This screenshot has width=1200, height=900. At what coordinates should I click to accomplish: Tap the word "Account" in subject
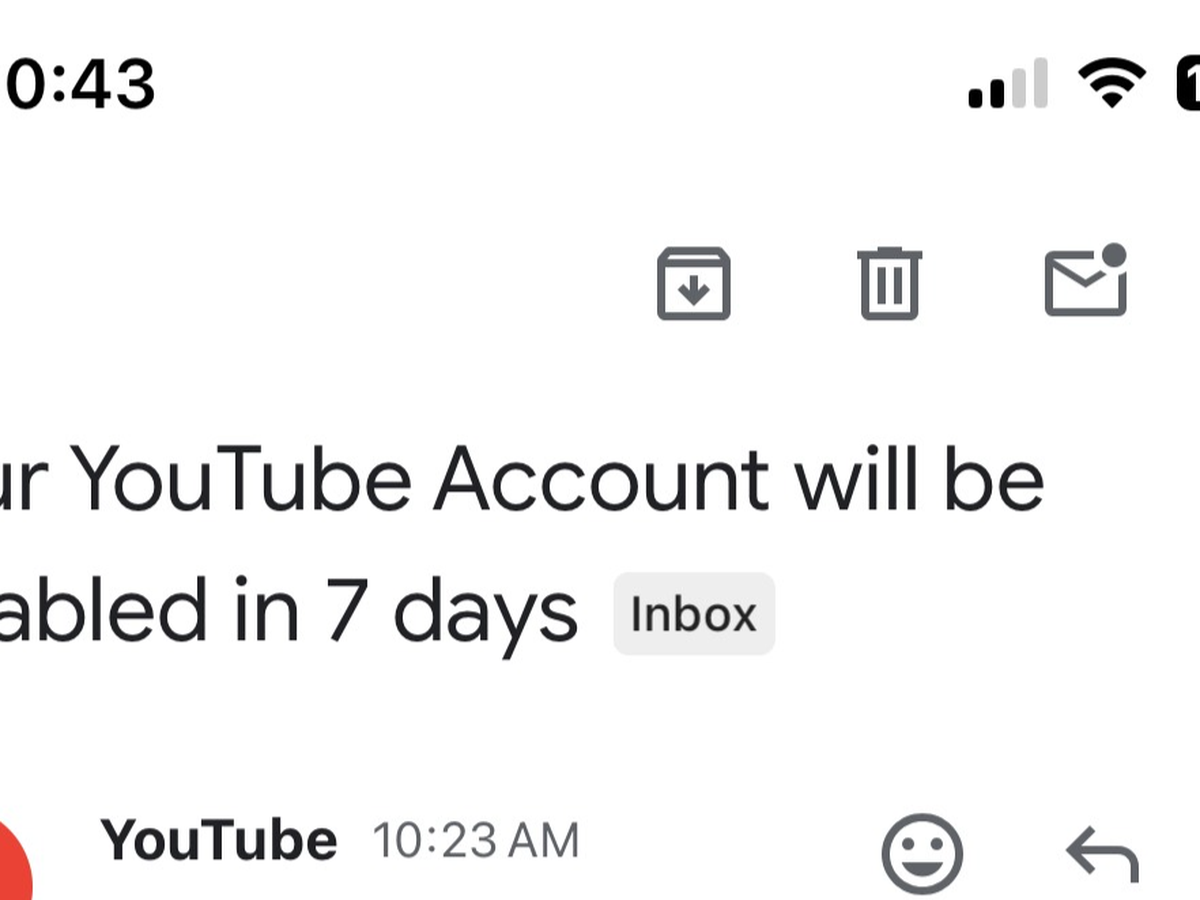(600, 481)
